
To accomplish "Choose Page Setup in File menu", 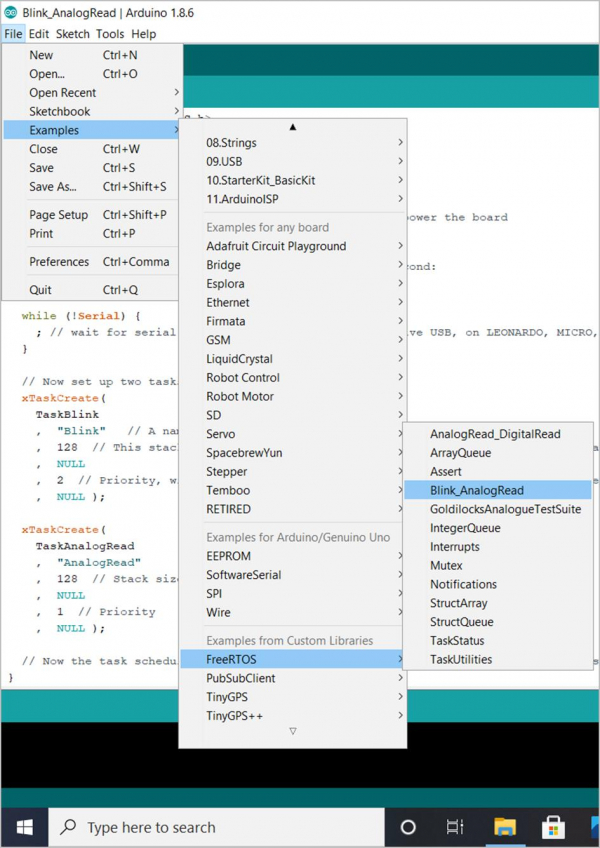I will (59, 215).
